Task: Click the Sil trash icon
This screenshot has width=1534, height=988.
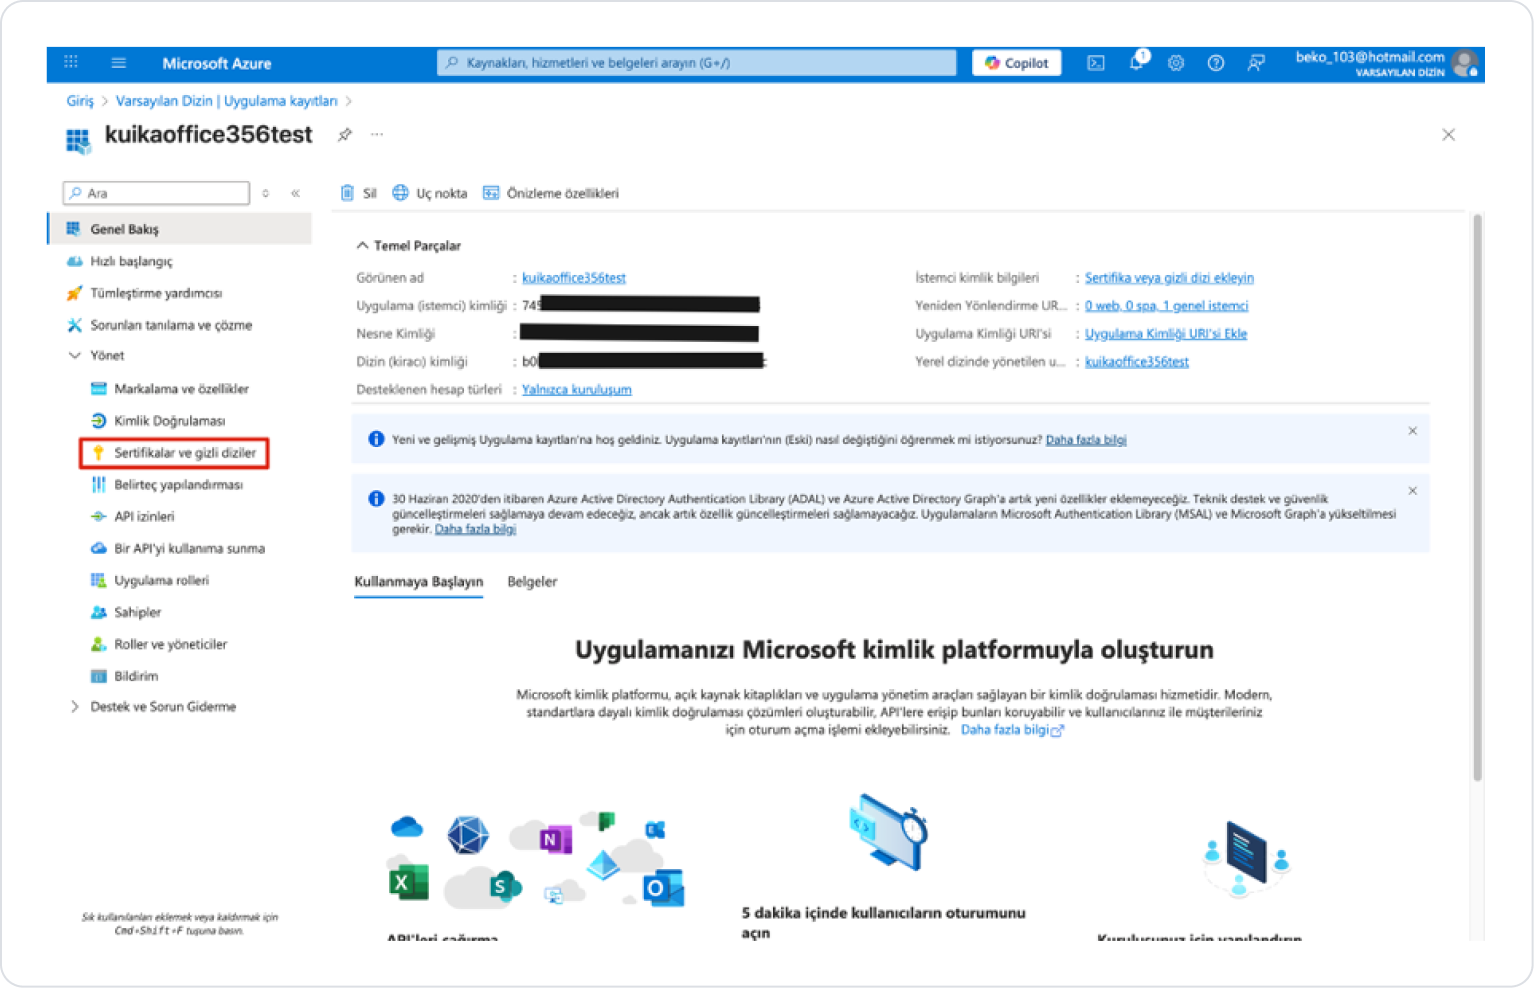Action: pos(347,193)
